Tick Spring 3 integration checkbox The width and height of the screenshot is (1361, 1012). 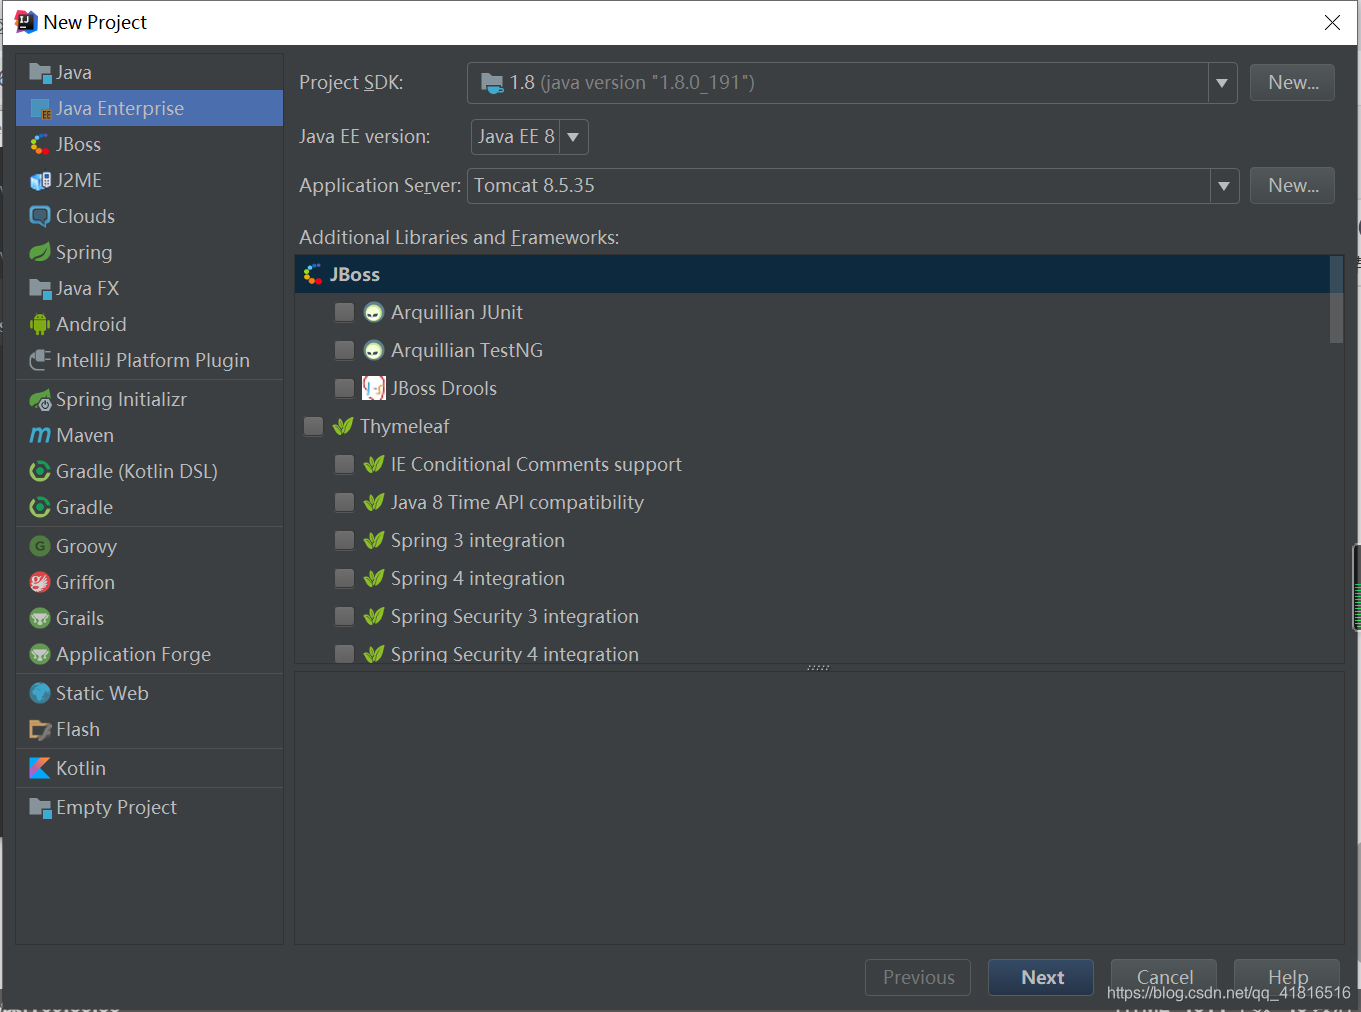(x=344, y=540)
